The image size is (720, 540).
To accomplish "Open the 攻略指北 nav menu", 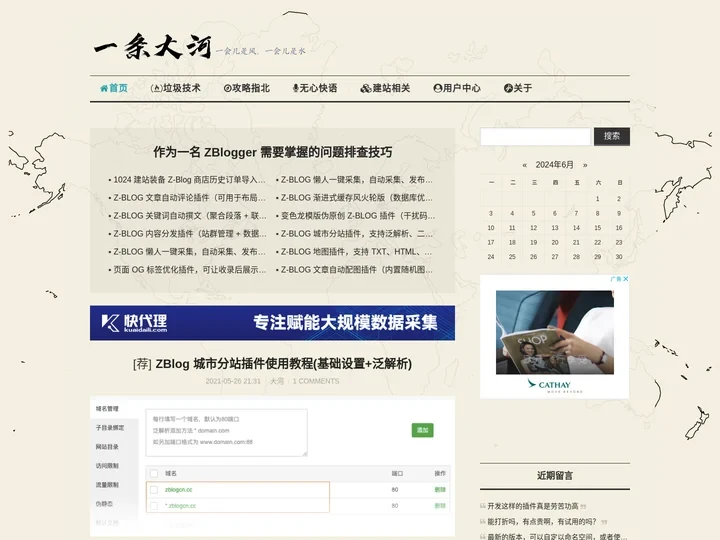I will click(x=247, y=88).
